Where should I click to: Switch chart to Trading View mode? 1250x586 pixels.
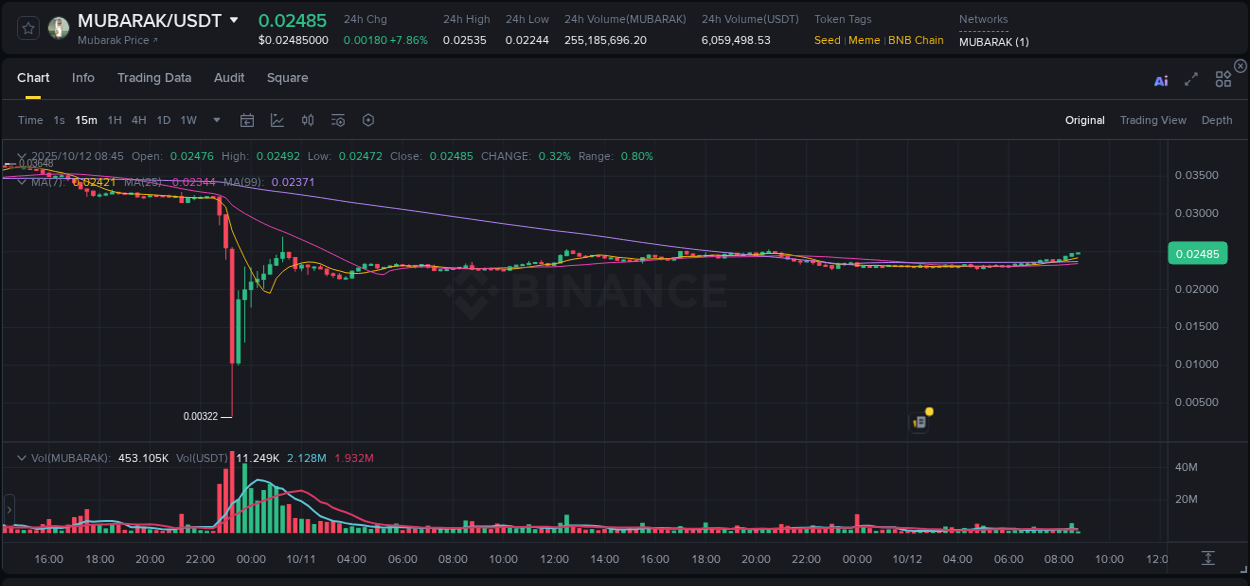[1153, 120]
